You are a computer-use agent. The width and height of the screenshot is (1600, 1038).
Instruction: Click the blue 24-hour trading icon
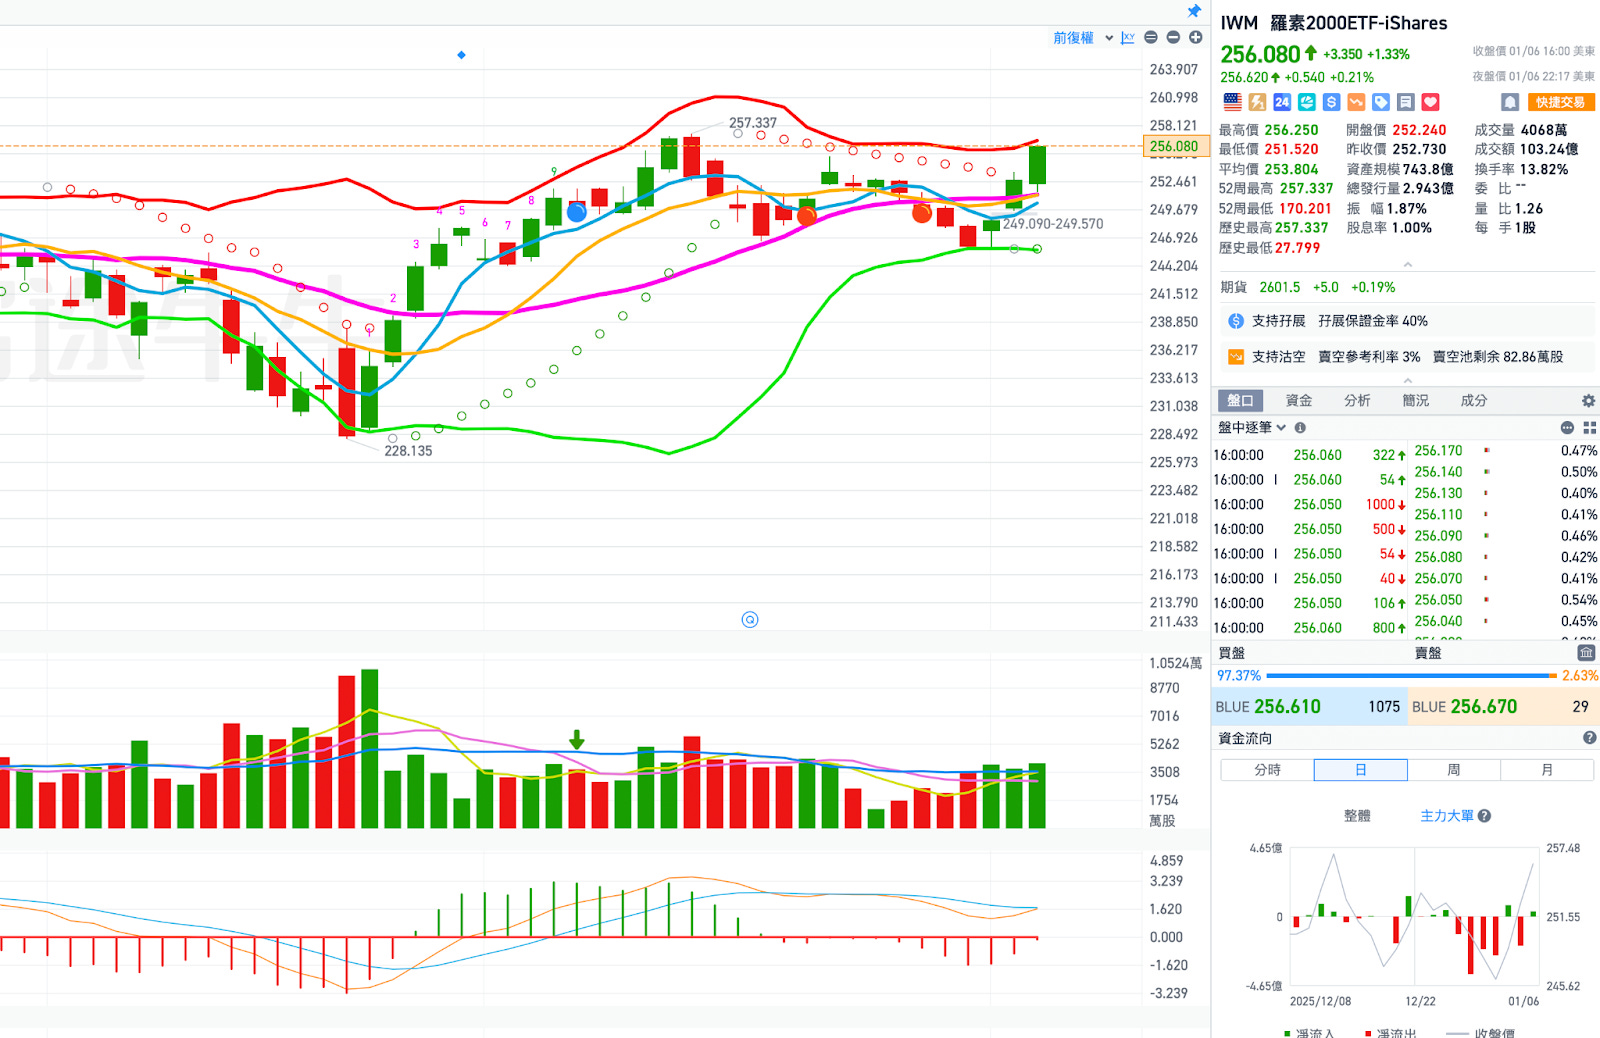1282,102
